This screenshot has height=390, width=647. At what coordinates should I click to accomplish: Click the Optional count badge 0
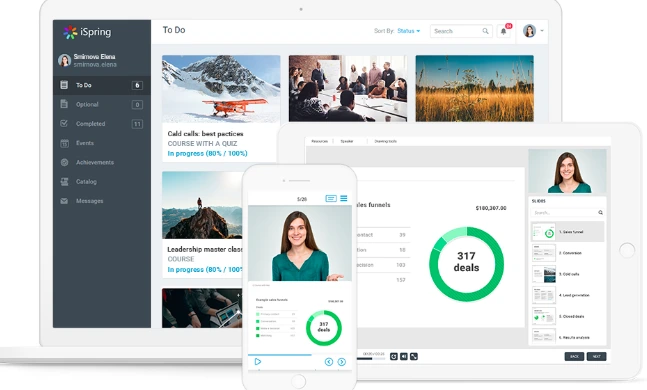pyautogui.click(x=137, y=104)
